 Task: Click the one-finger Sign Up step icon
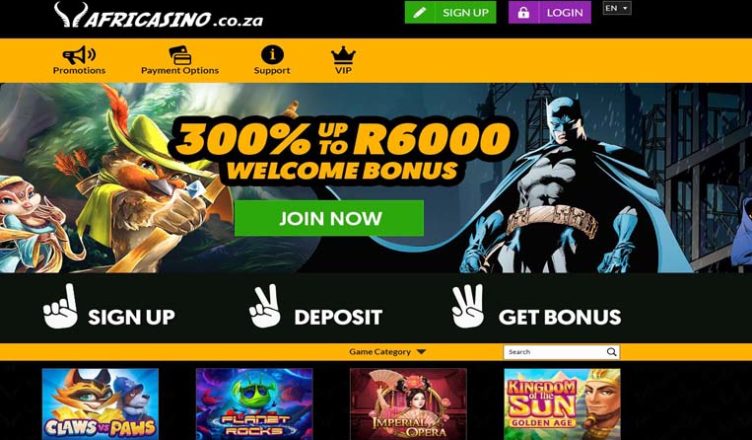point(60,307)
